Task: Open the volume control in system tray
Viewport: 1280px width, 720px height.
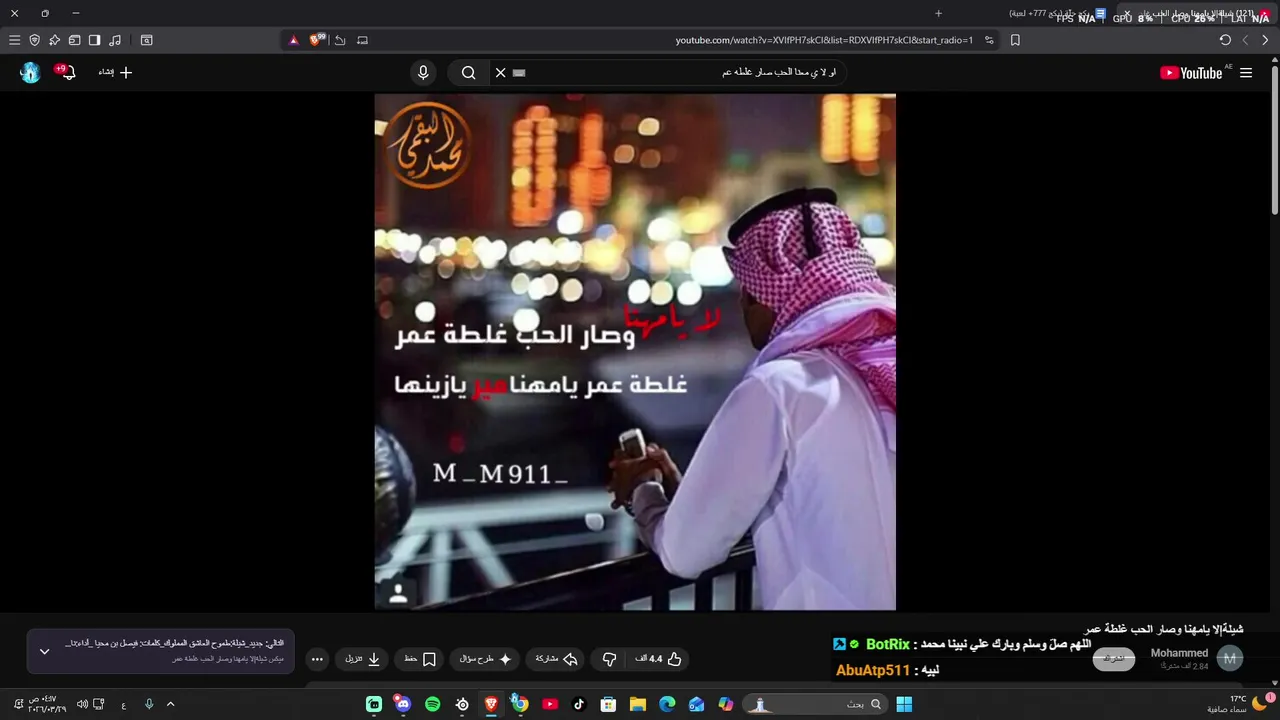Action: click(82, 704)
